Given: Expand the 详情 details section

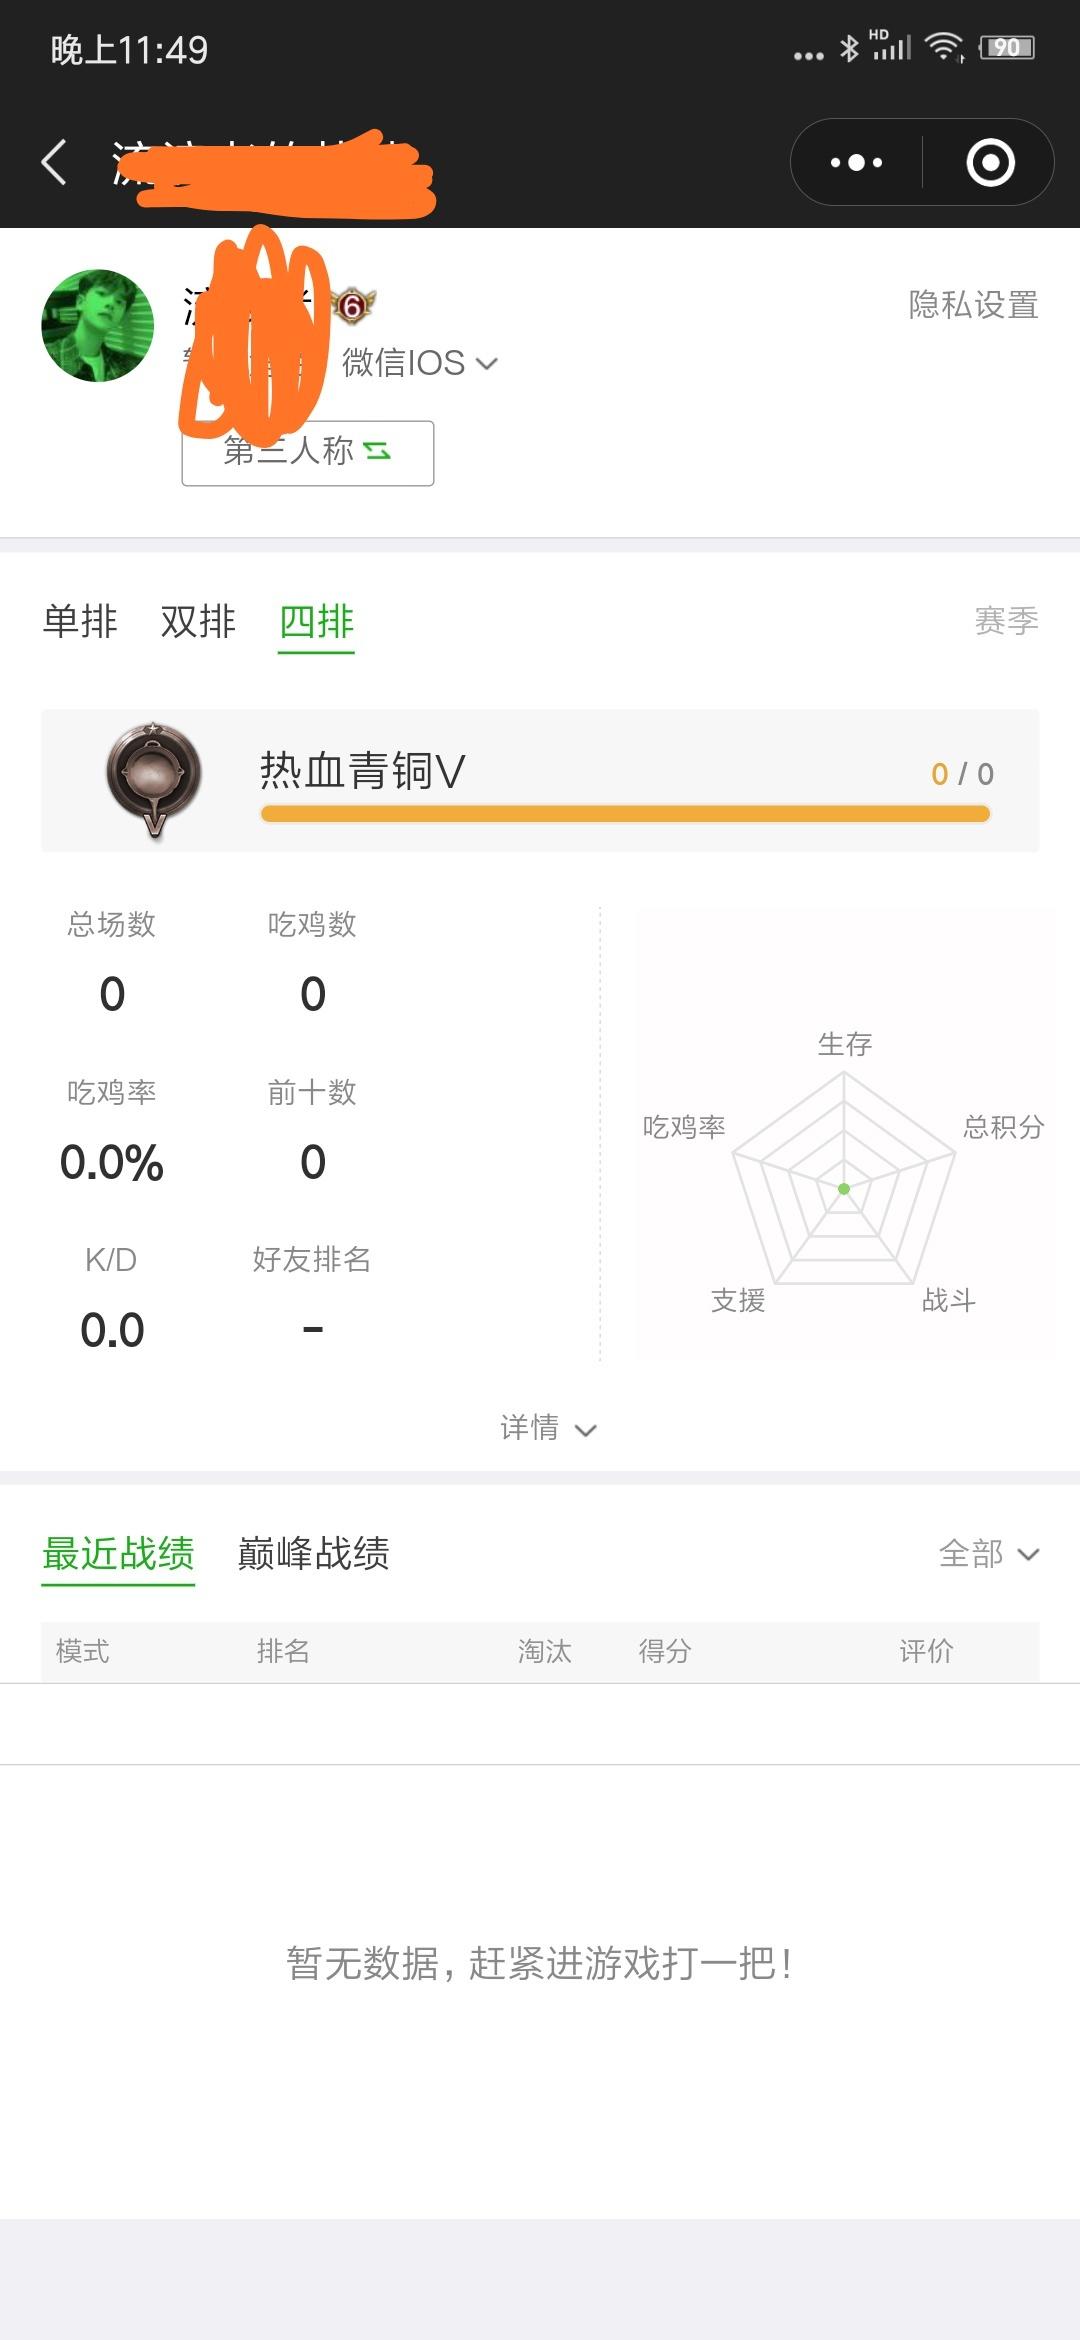Looking at the screenshot, I should coord(548,1428).
